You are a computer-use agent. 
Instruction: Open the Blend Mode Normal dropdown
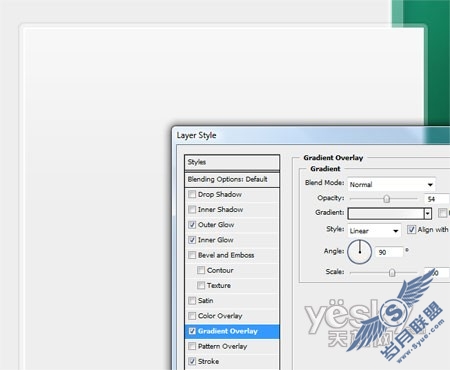391,184
